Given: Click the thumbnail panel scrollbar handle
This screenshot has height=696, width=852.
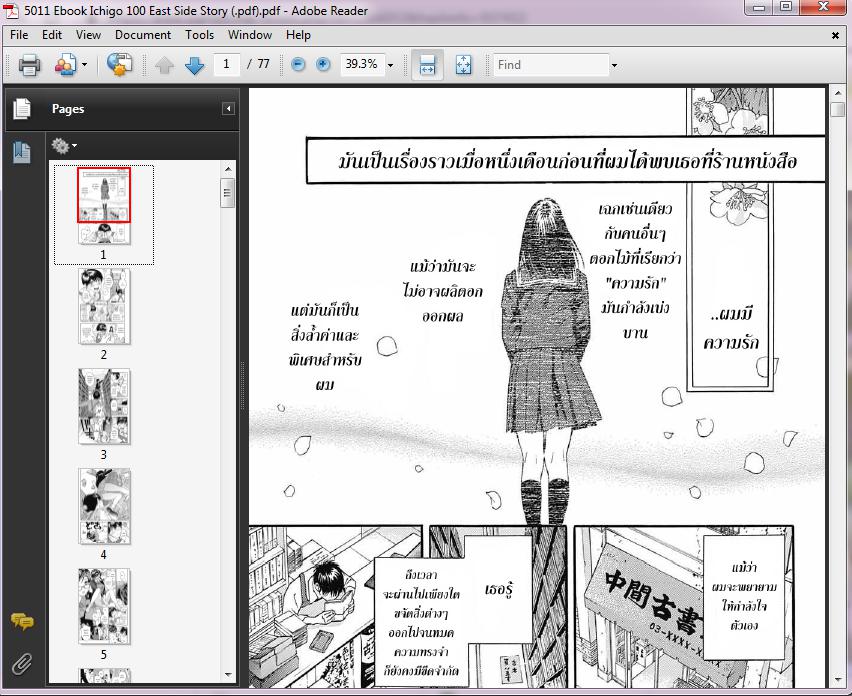Looking at the screenshot, I should coord(228,192).
